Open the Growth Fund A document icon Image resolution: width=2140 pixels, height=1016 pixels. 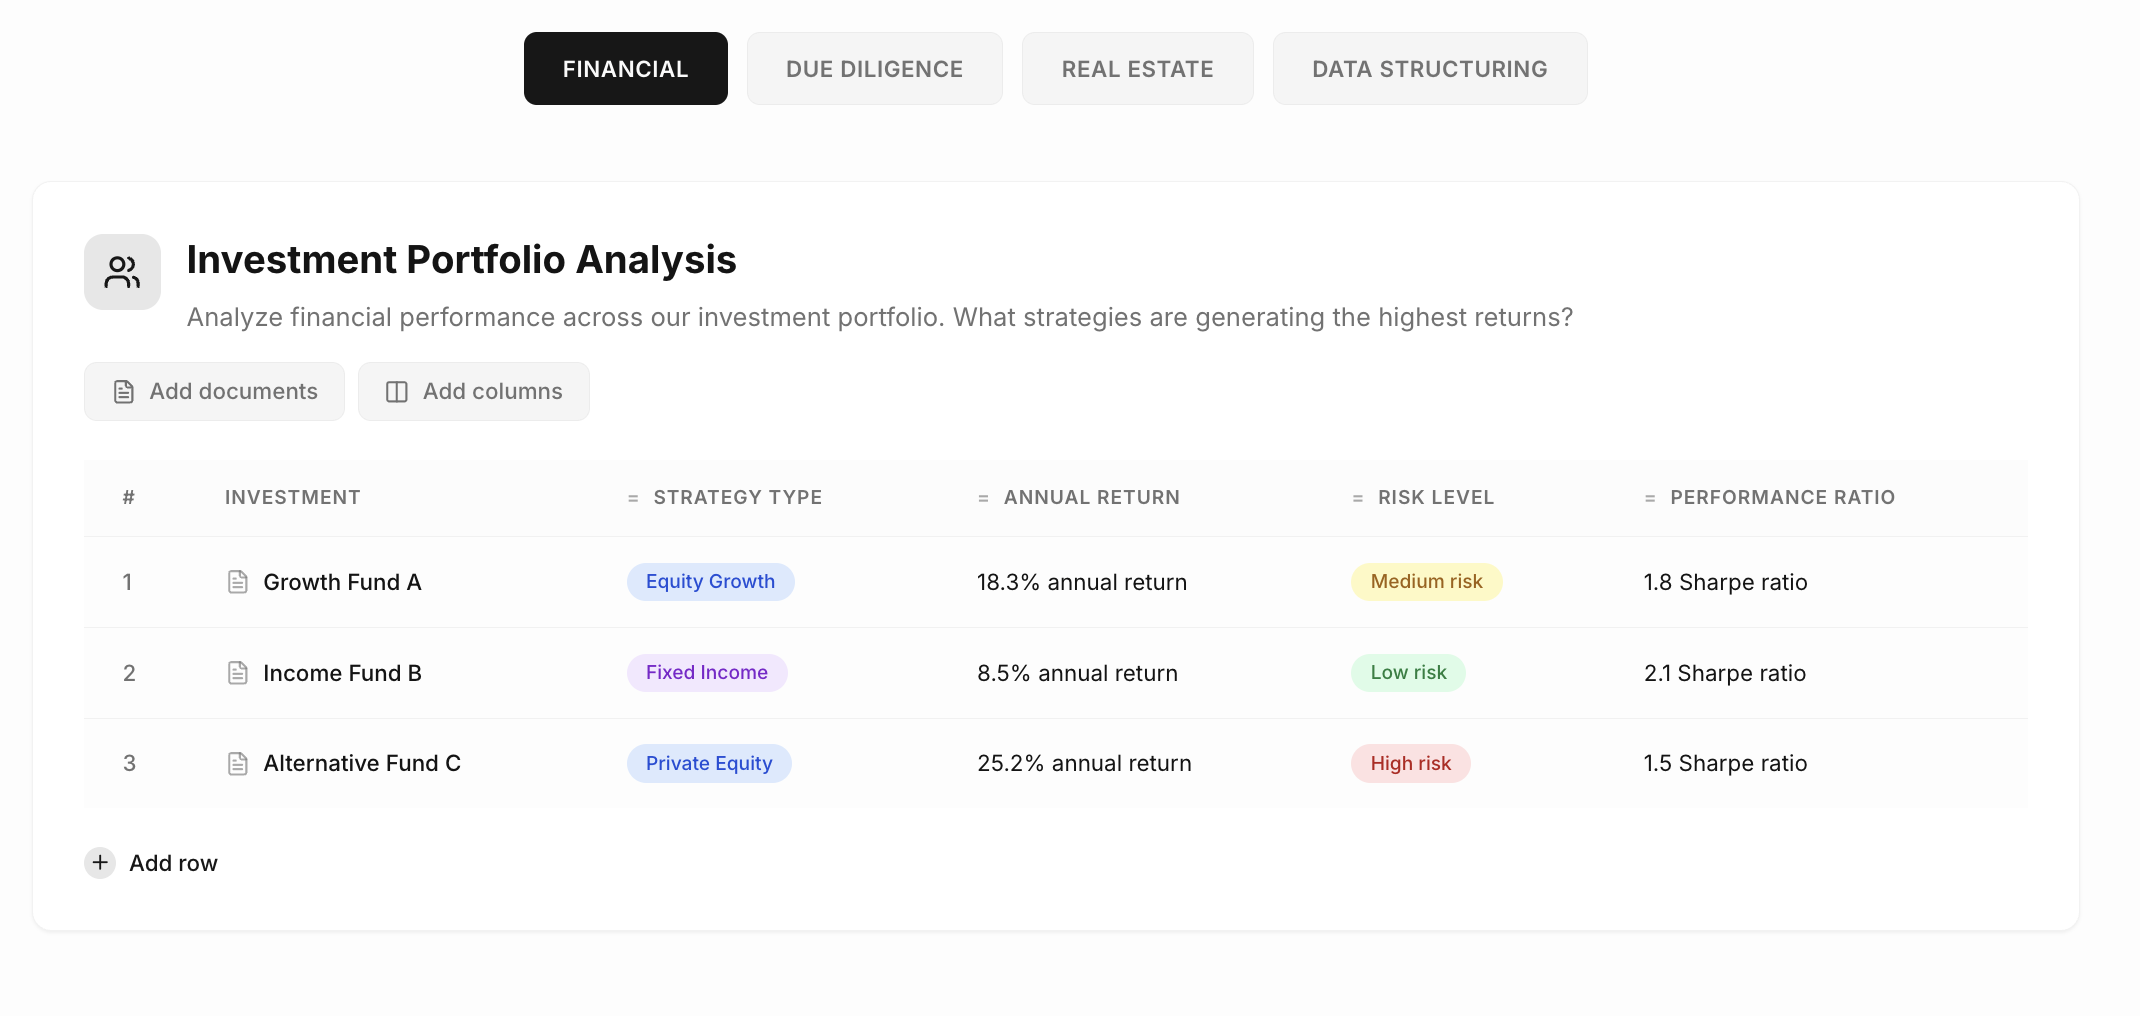click(237, 581)
